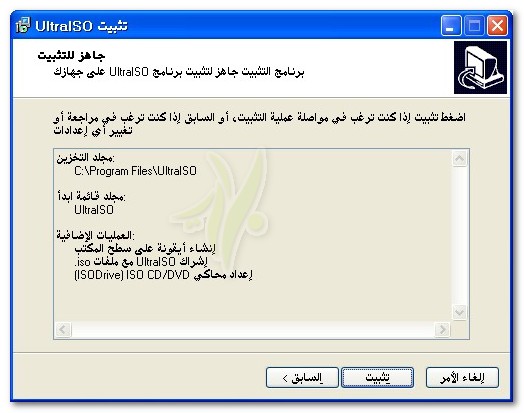
Task: Click the جاهز للتثبيت heading text
Action: (x=71, y=55)
